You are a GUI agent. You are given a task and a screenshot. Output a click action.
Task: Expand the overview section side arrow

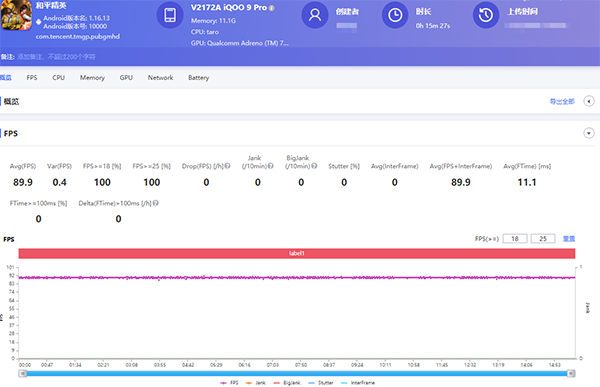coord(589,101)
